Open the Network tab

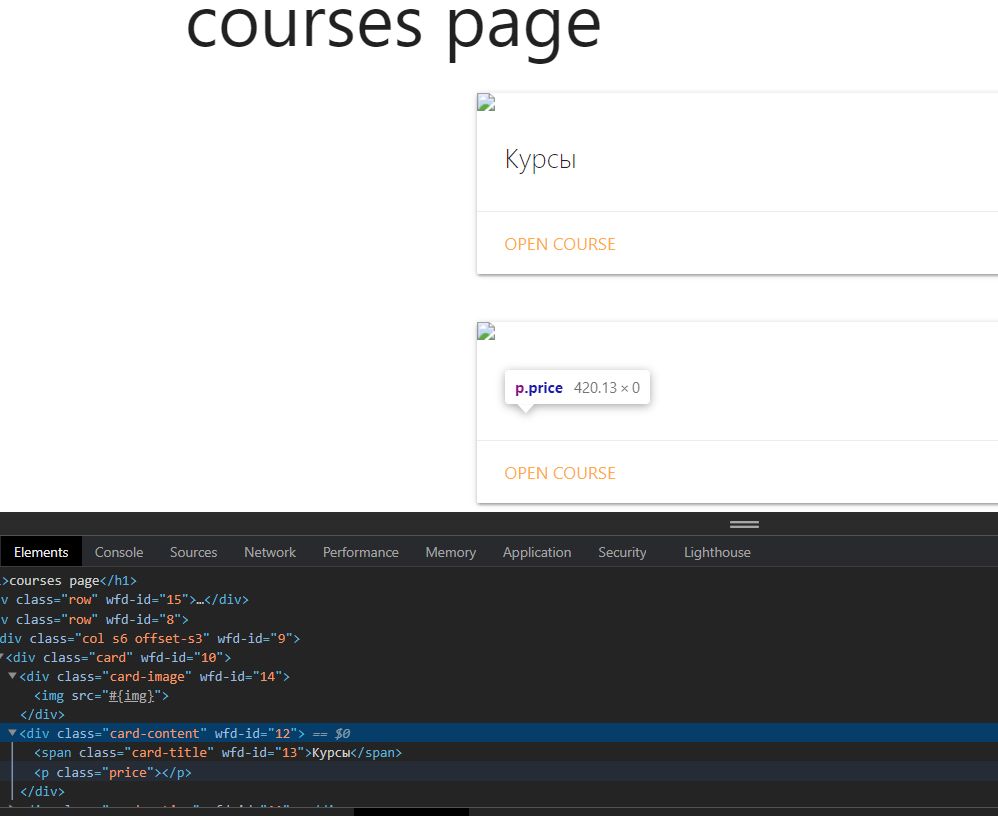270,552
